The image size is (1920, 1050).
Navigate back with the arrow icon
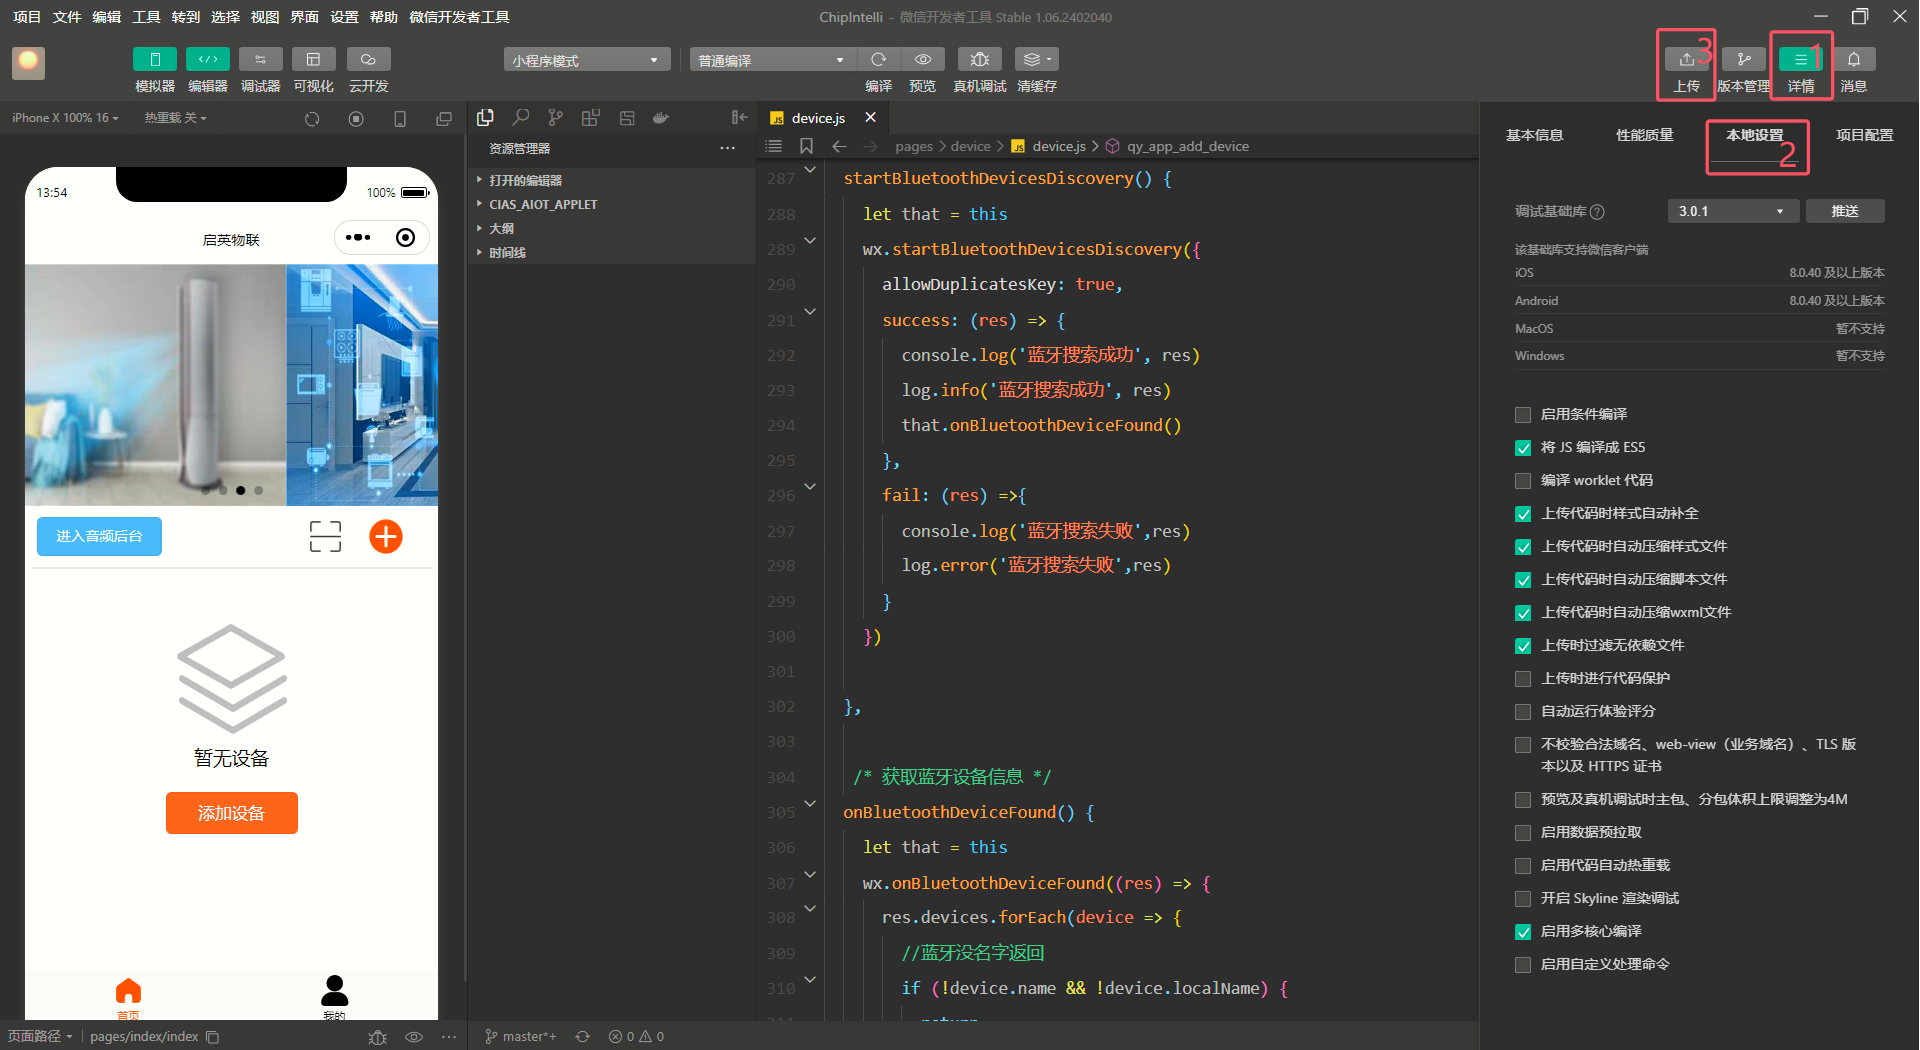click(x=839, y=146)
